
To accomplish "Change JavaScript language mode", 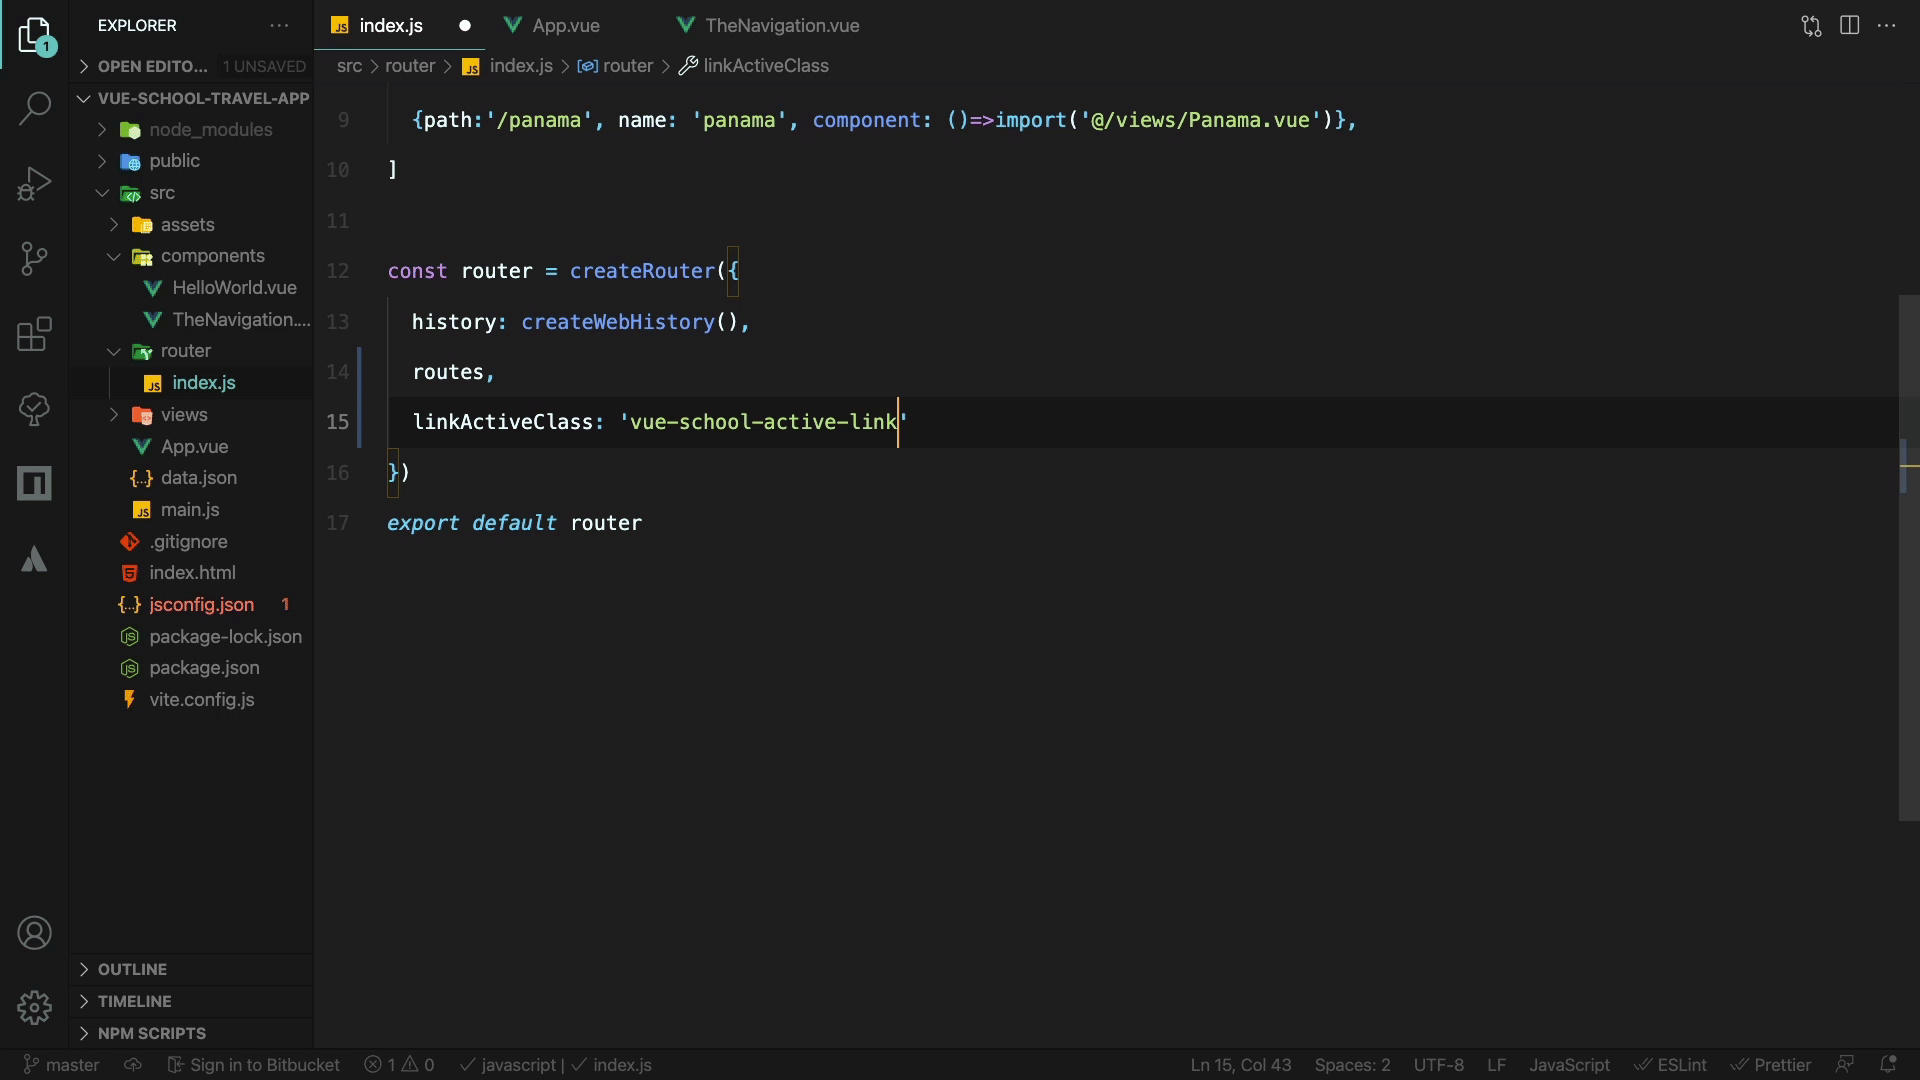I will pyautogui.click(x=1569, y=1065).
